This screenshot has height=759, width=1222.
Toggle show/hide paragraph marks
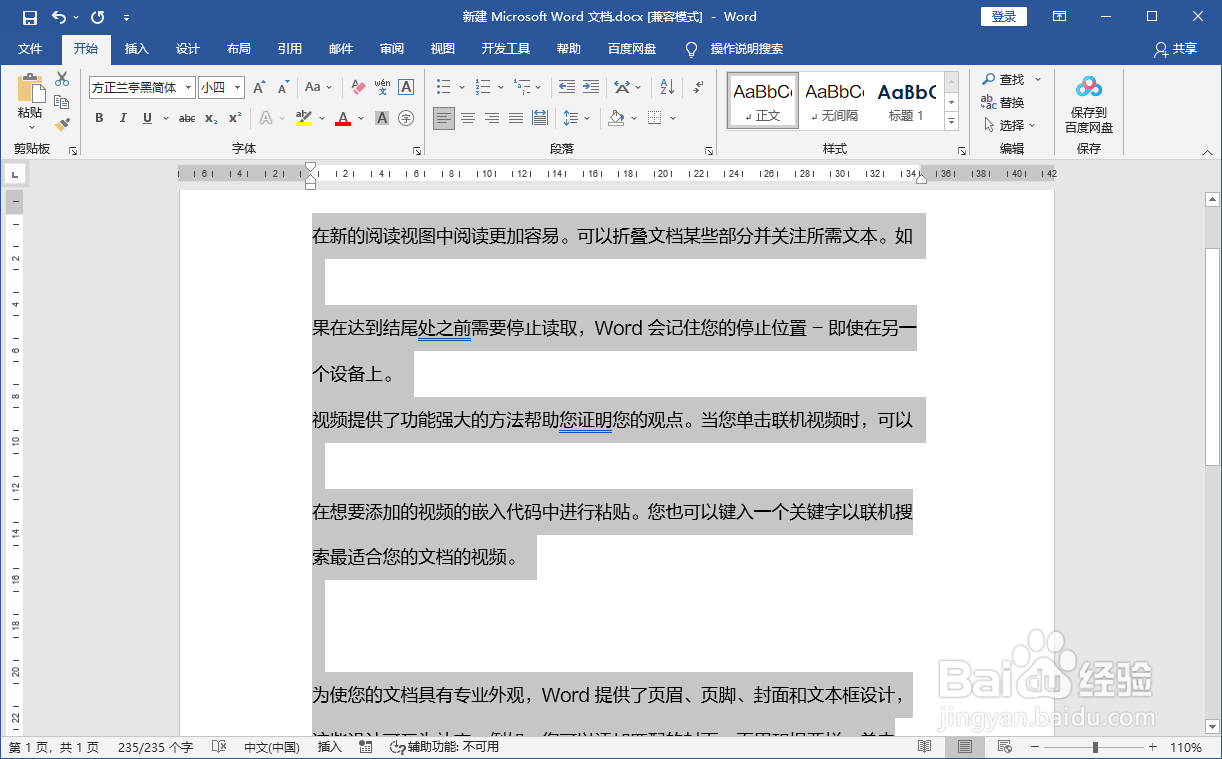(697, 88)
